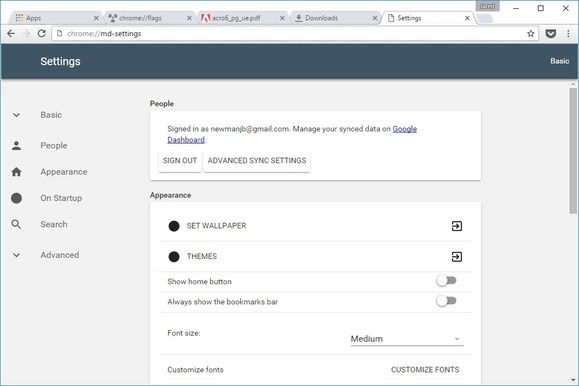Viewport: 579px width, 386px height.
Task: Open the Font size Medium dropdown
Action: [407, 339]
